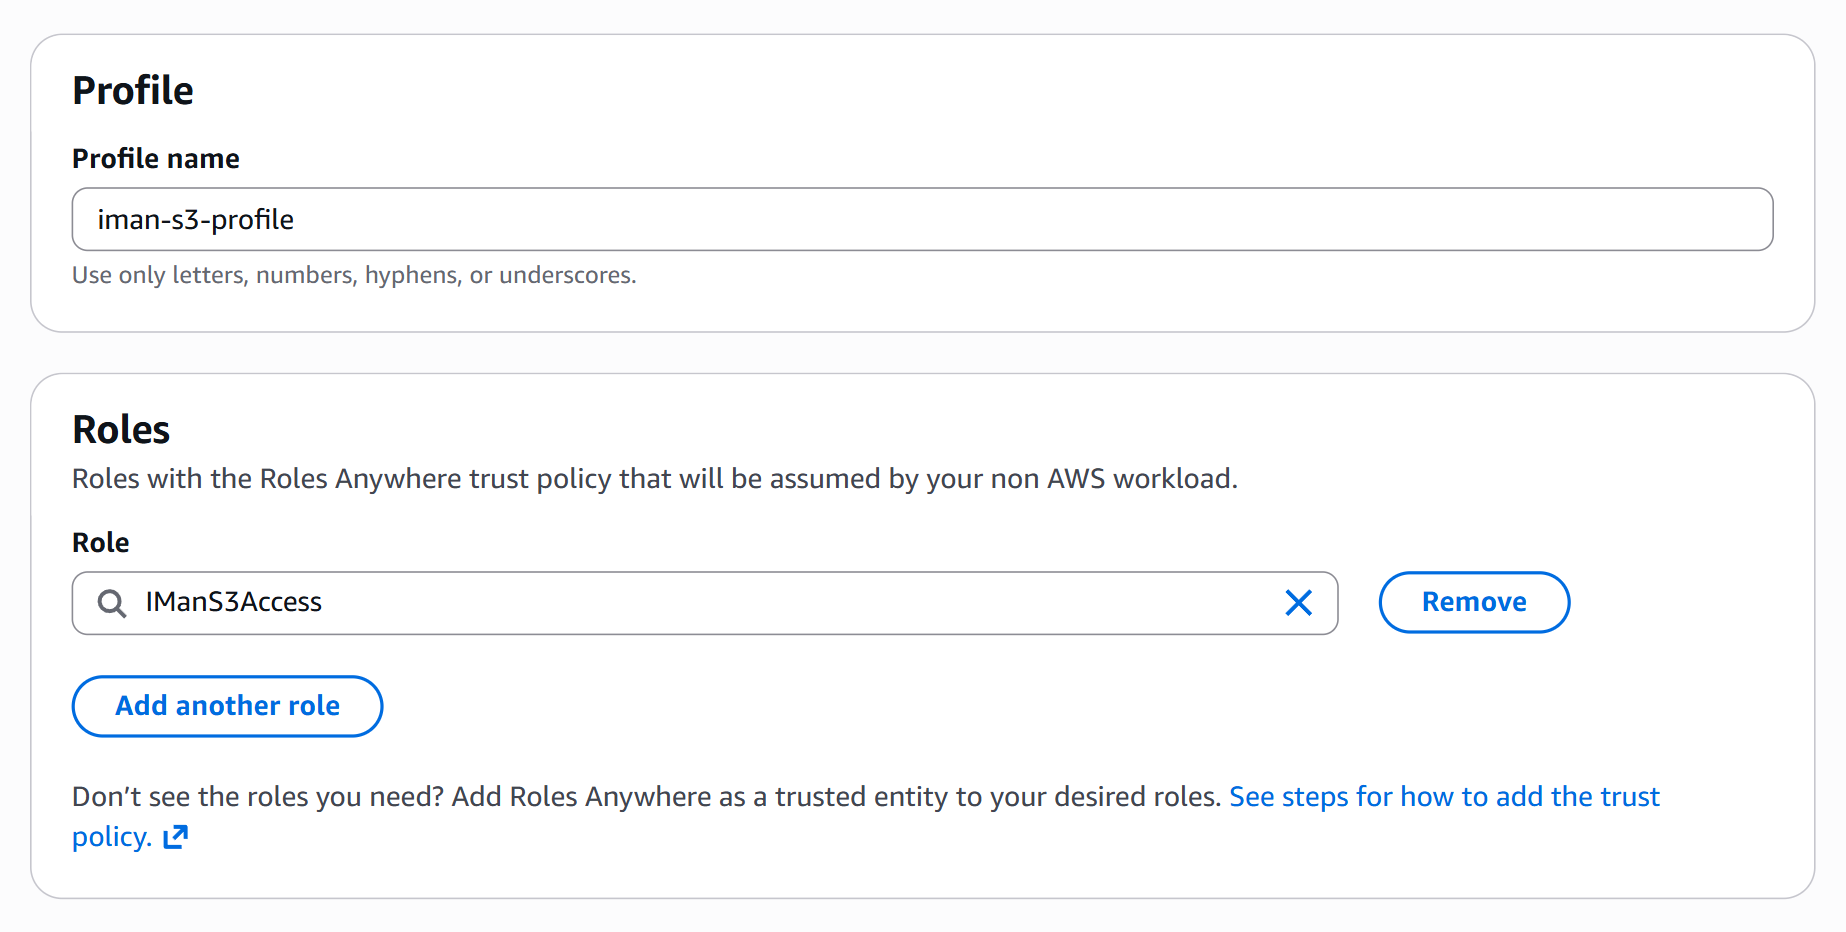Click the hint 'Use only letters, numbers, hyphens, or underscores.'
Screen dimensions: 1846x932
(x=354, y=275)
